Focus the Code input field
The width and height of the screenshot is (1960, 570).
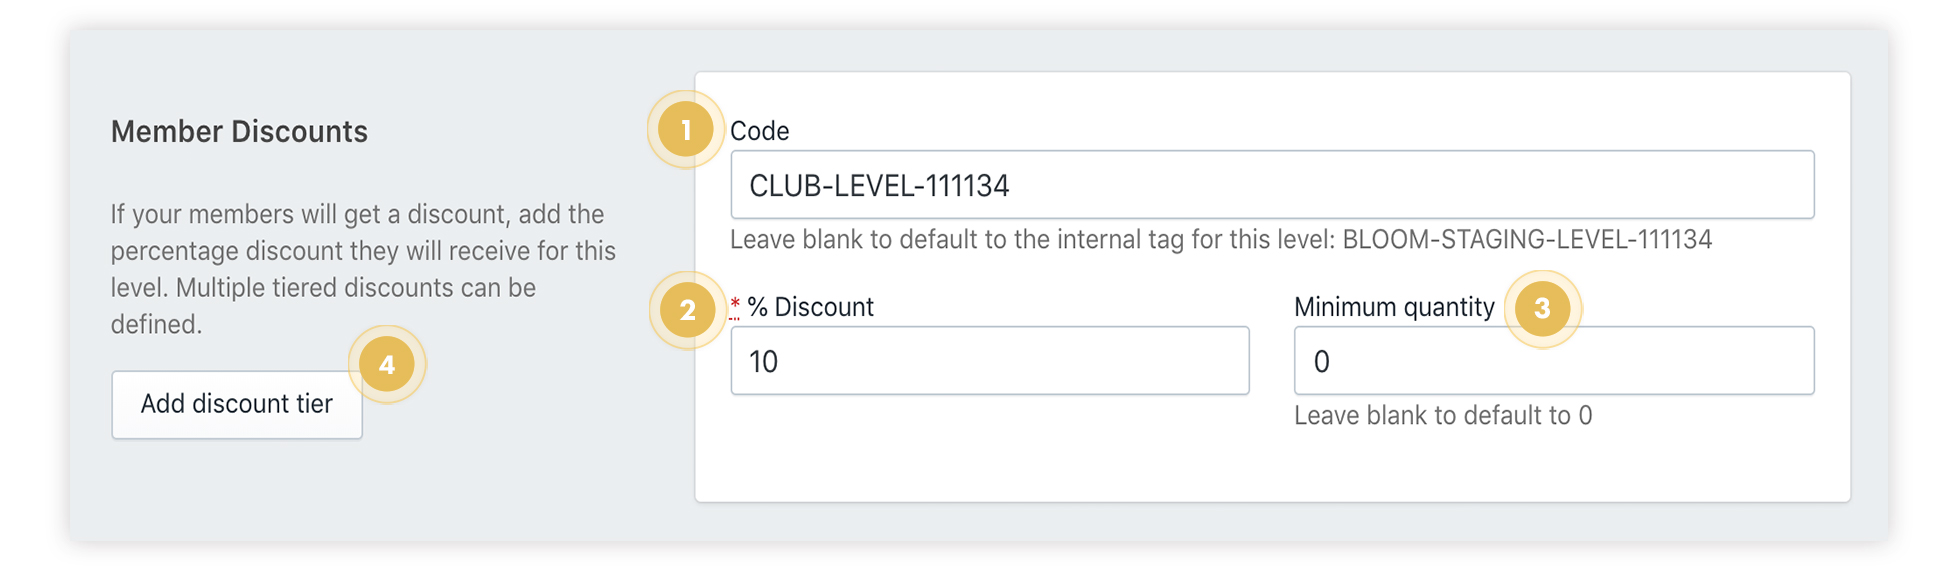pyautogui.click(x=1272, y=185)
